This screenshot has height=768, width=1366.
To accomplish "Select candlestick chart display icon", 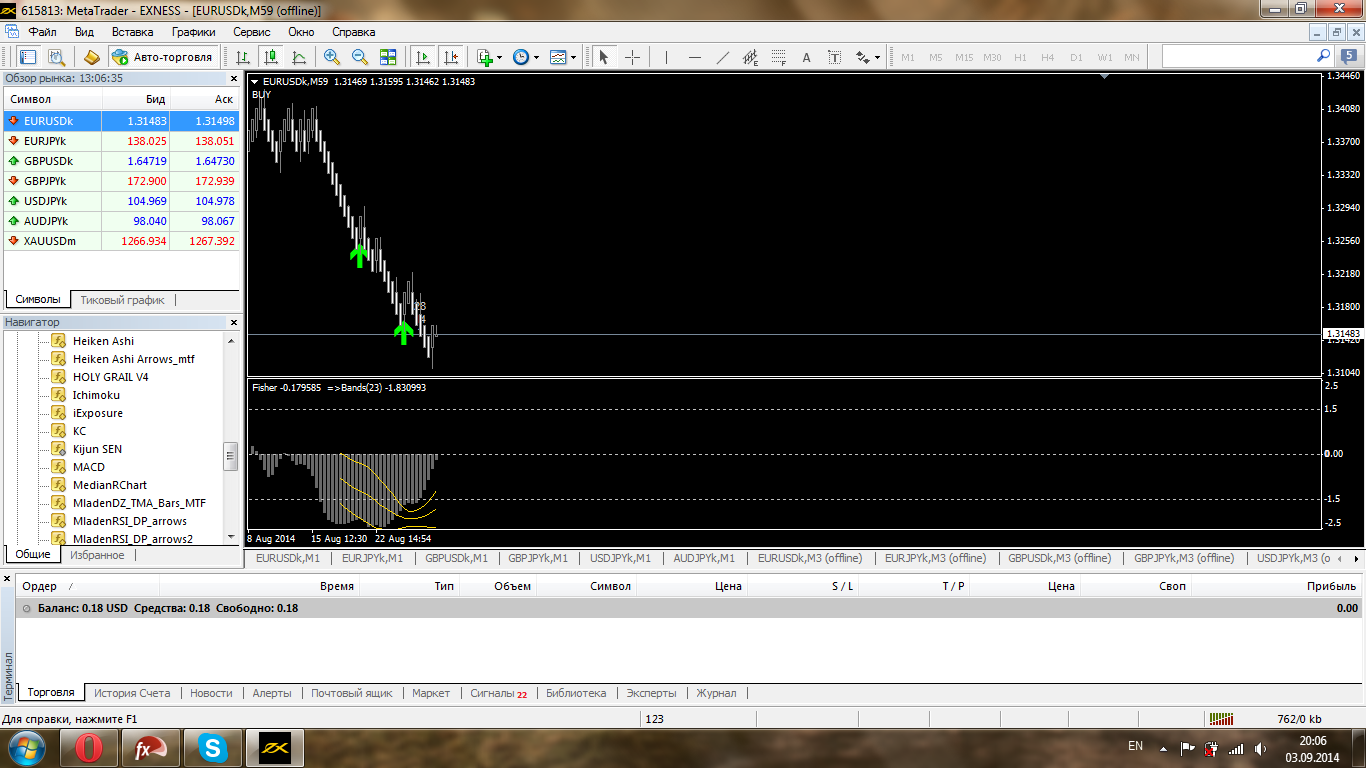I will (270, 57).
